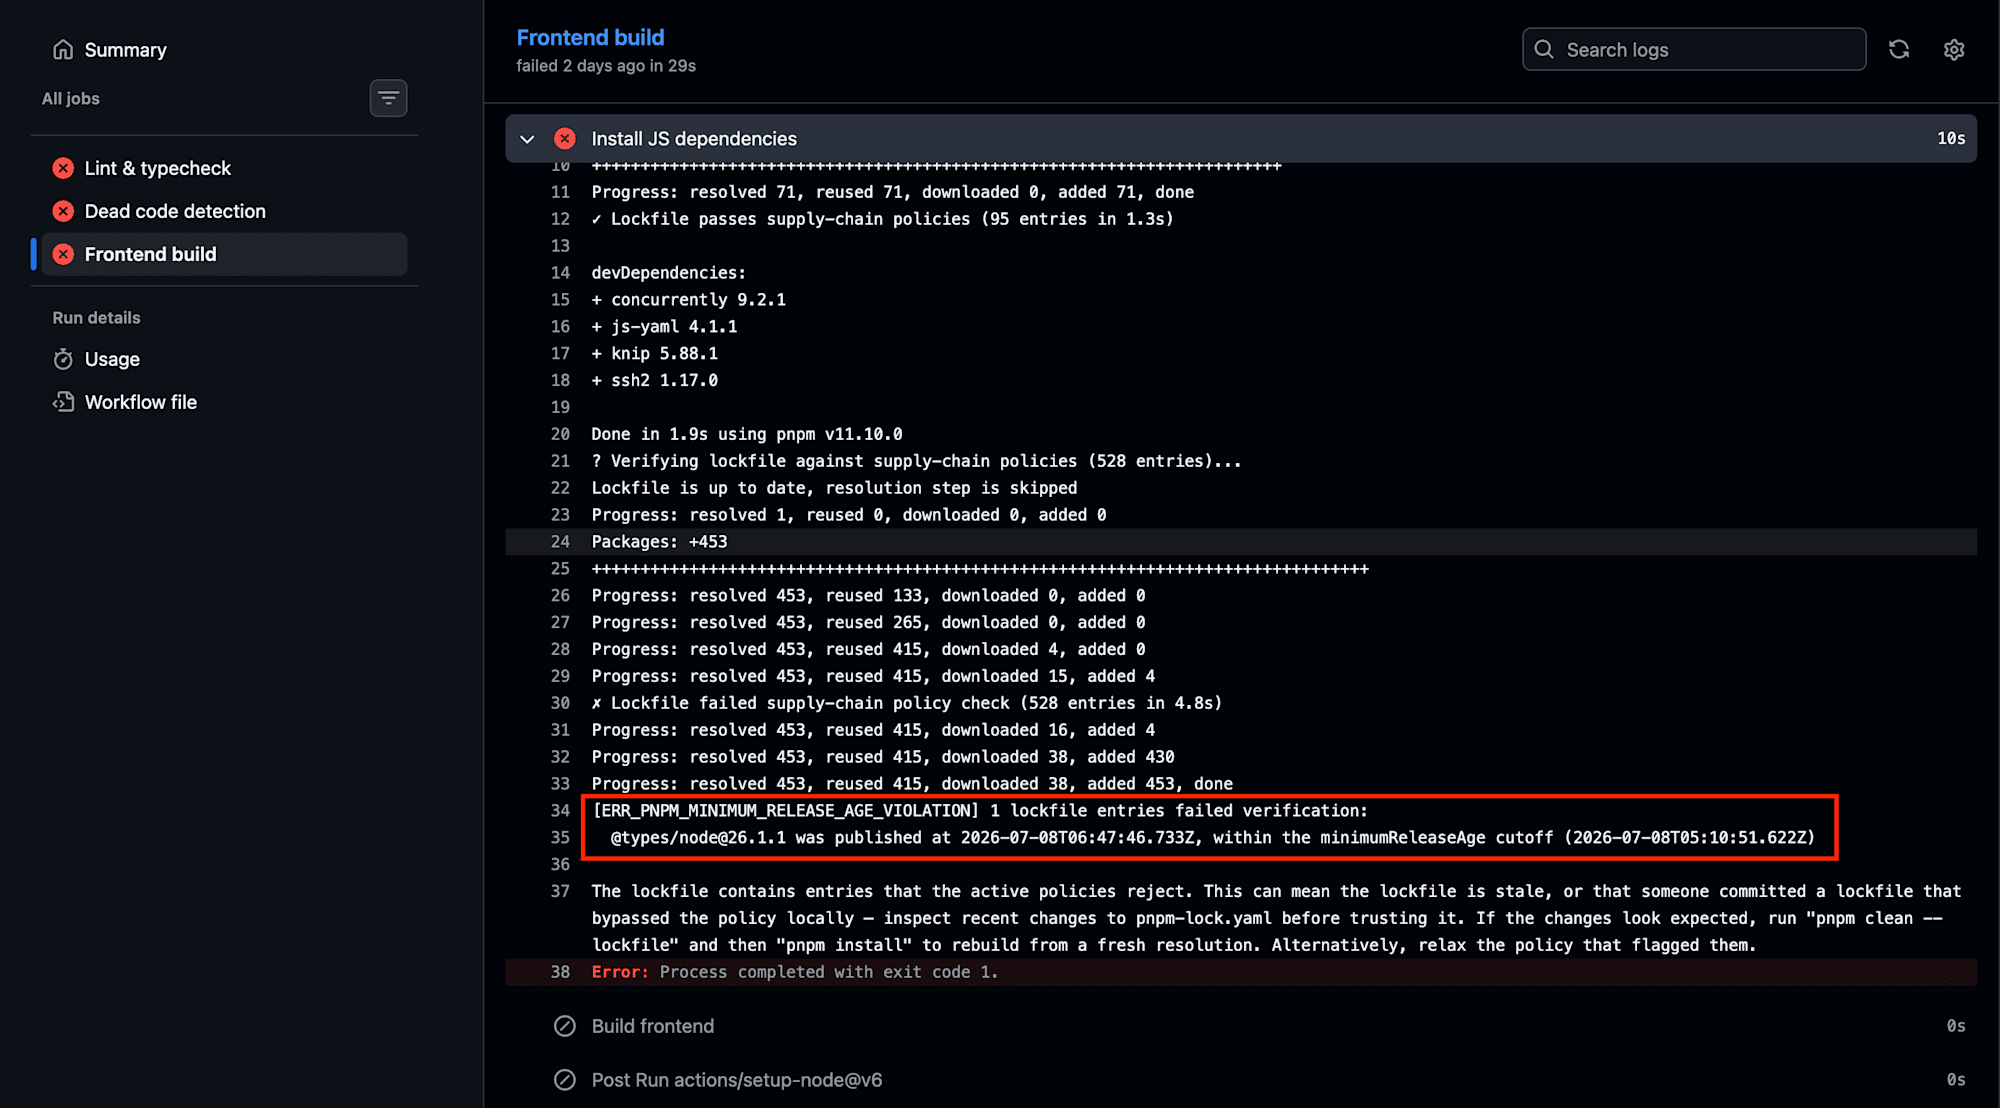Expand Post Run actions/setup-node@v6 step
The height and width of the screenshot is (1108, 2000).
coord(1241,1080)
